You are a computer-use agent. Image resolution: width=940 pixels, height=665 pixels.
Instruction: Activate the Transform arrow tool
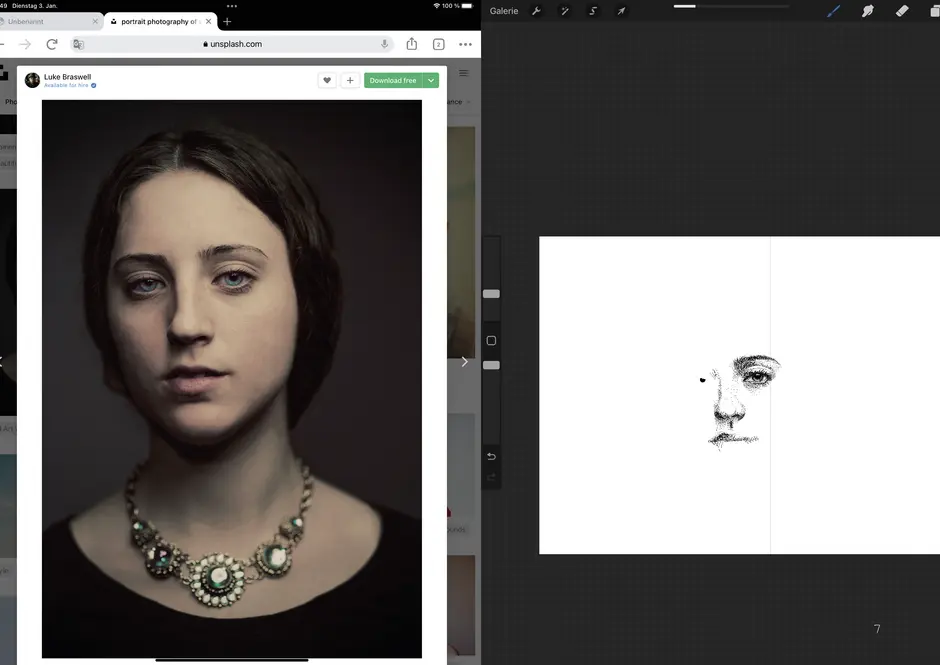coord(621,11)
